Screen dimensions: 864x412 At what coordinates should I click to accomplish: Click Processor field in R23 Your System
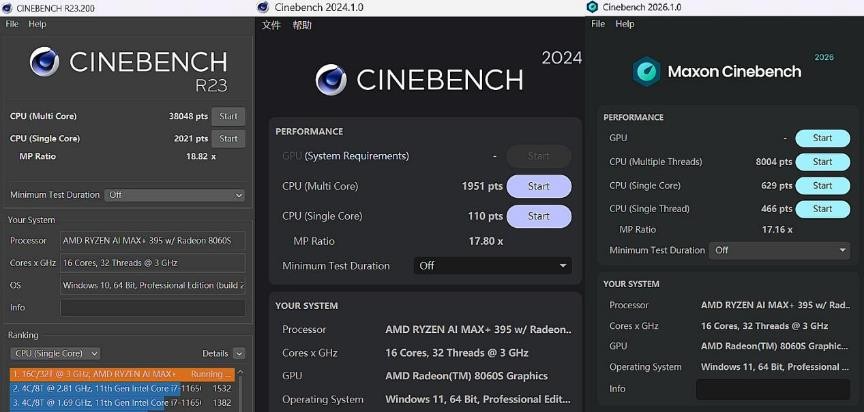[x=153, y=241]
